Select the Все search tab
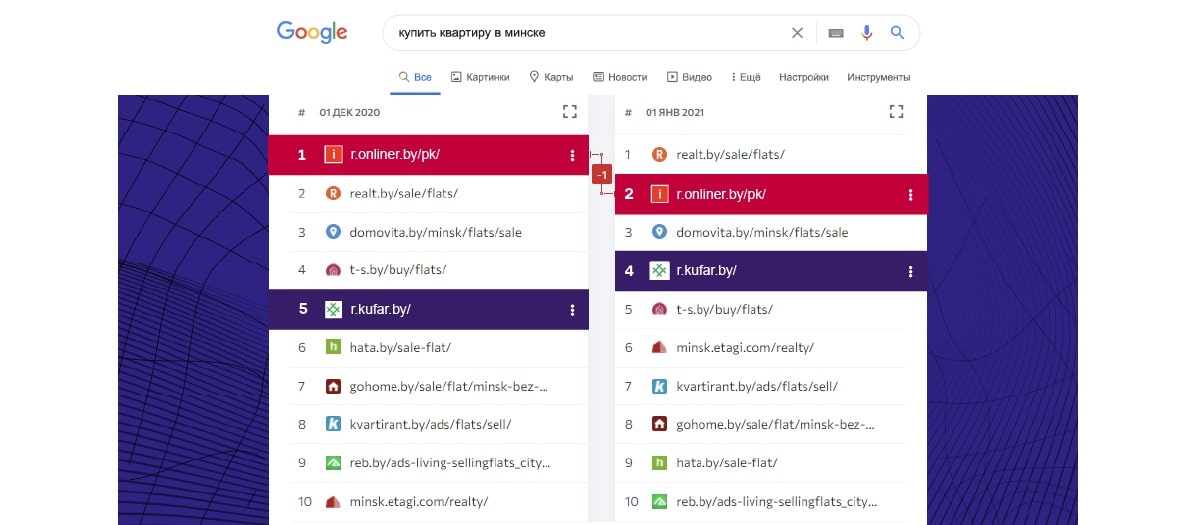 [x=415, y=77]
